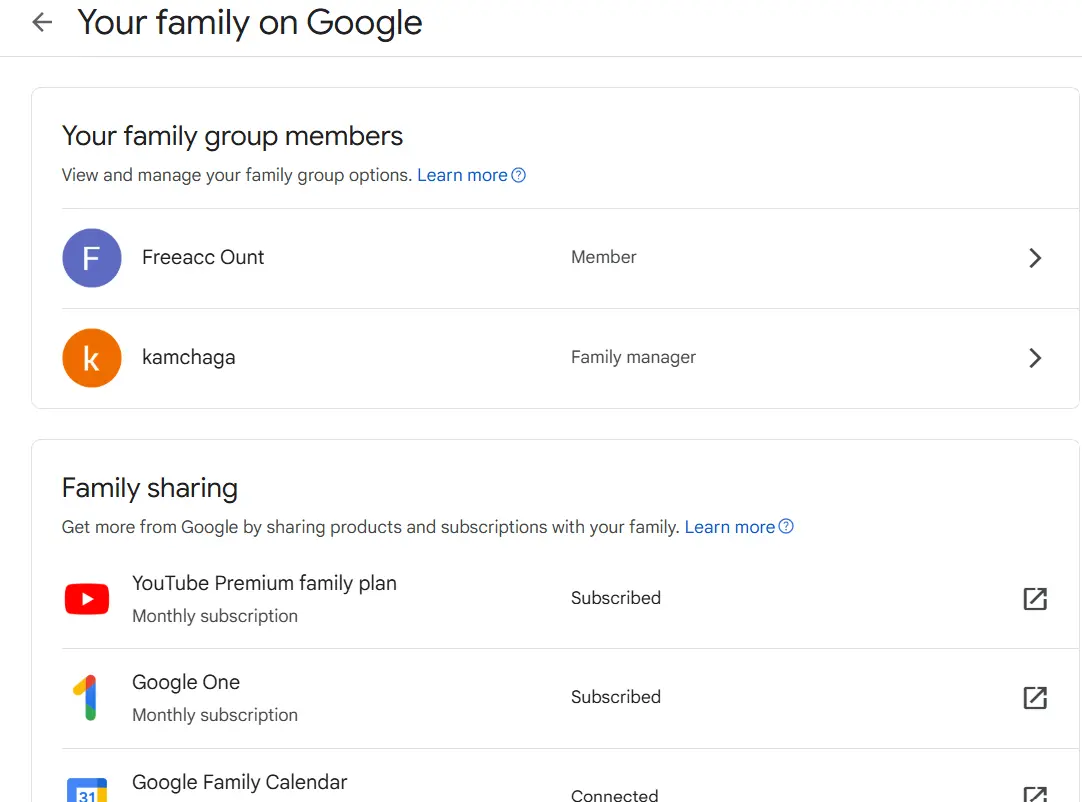1082x802 pixels.
Task: Click kamchaga's orange k avatar
Action: [92, 358]
